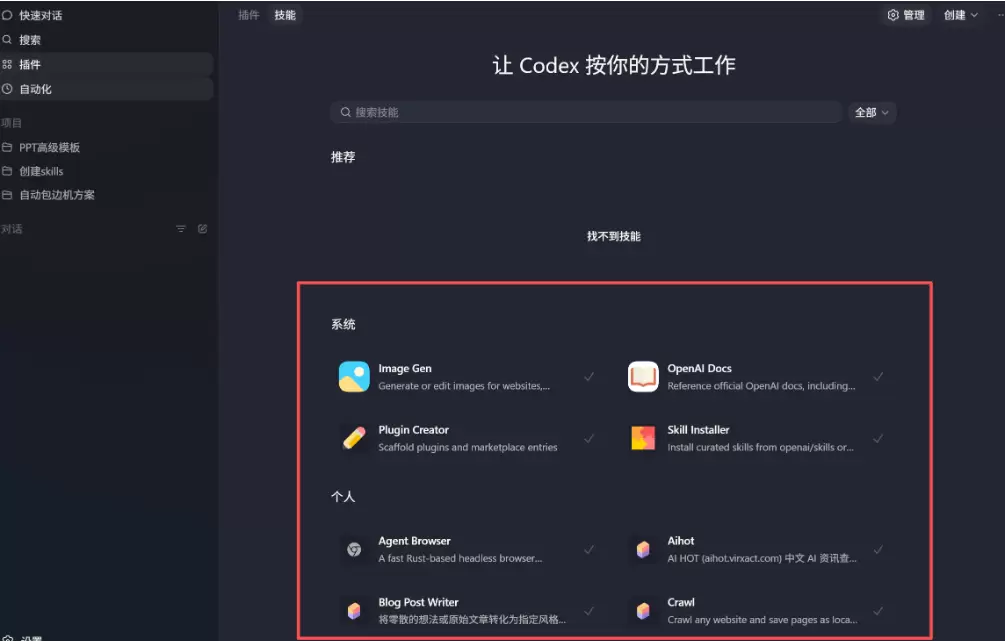Switch to the 技能 tab
This screenshot has width=1005, height=641.
(285, 15)
